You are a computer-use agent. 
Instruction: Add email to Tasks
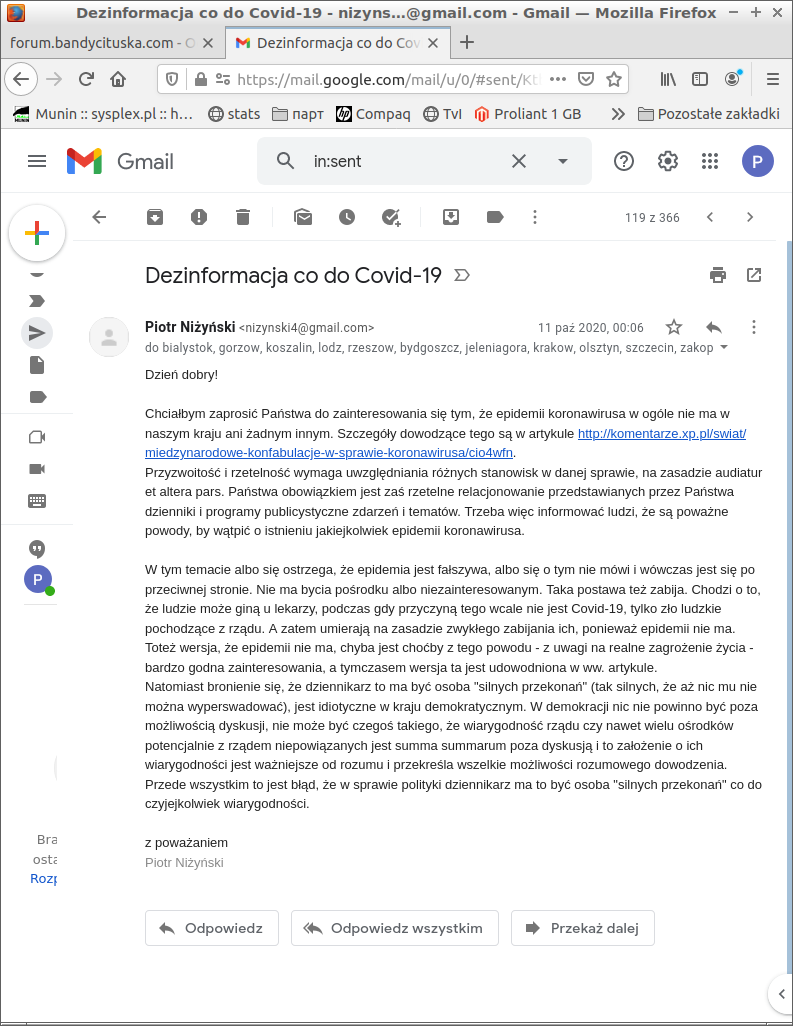(x=391, y=217)
